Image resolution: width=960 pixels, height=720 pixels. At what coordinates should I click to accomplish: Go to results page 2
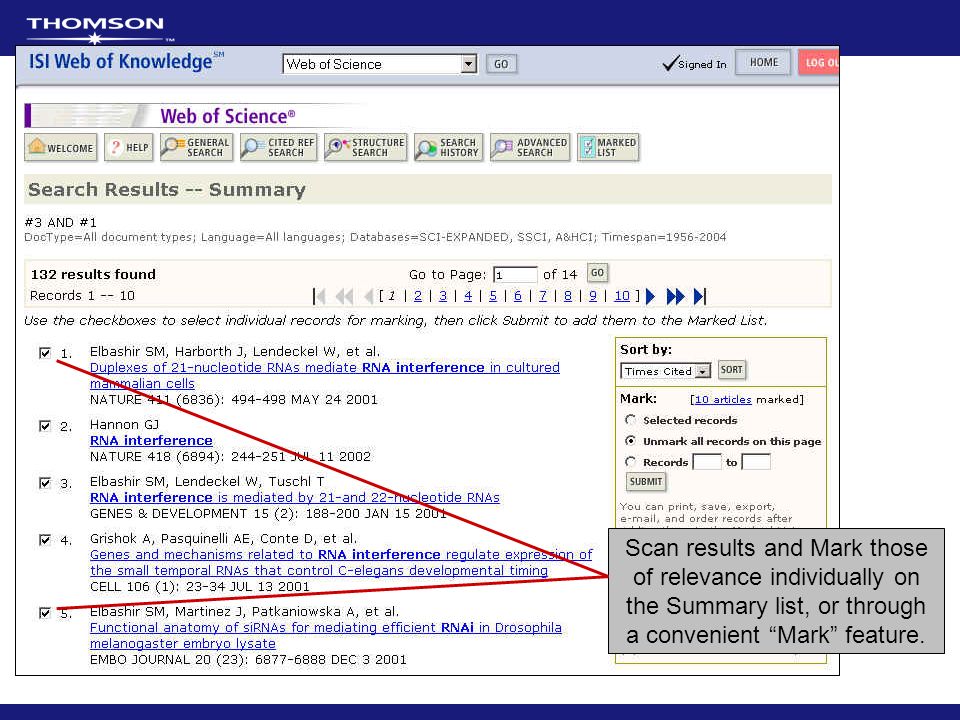(x=418, y=296)
